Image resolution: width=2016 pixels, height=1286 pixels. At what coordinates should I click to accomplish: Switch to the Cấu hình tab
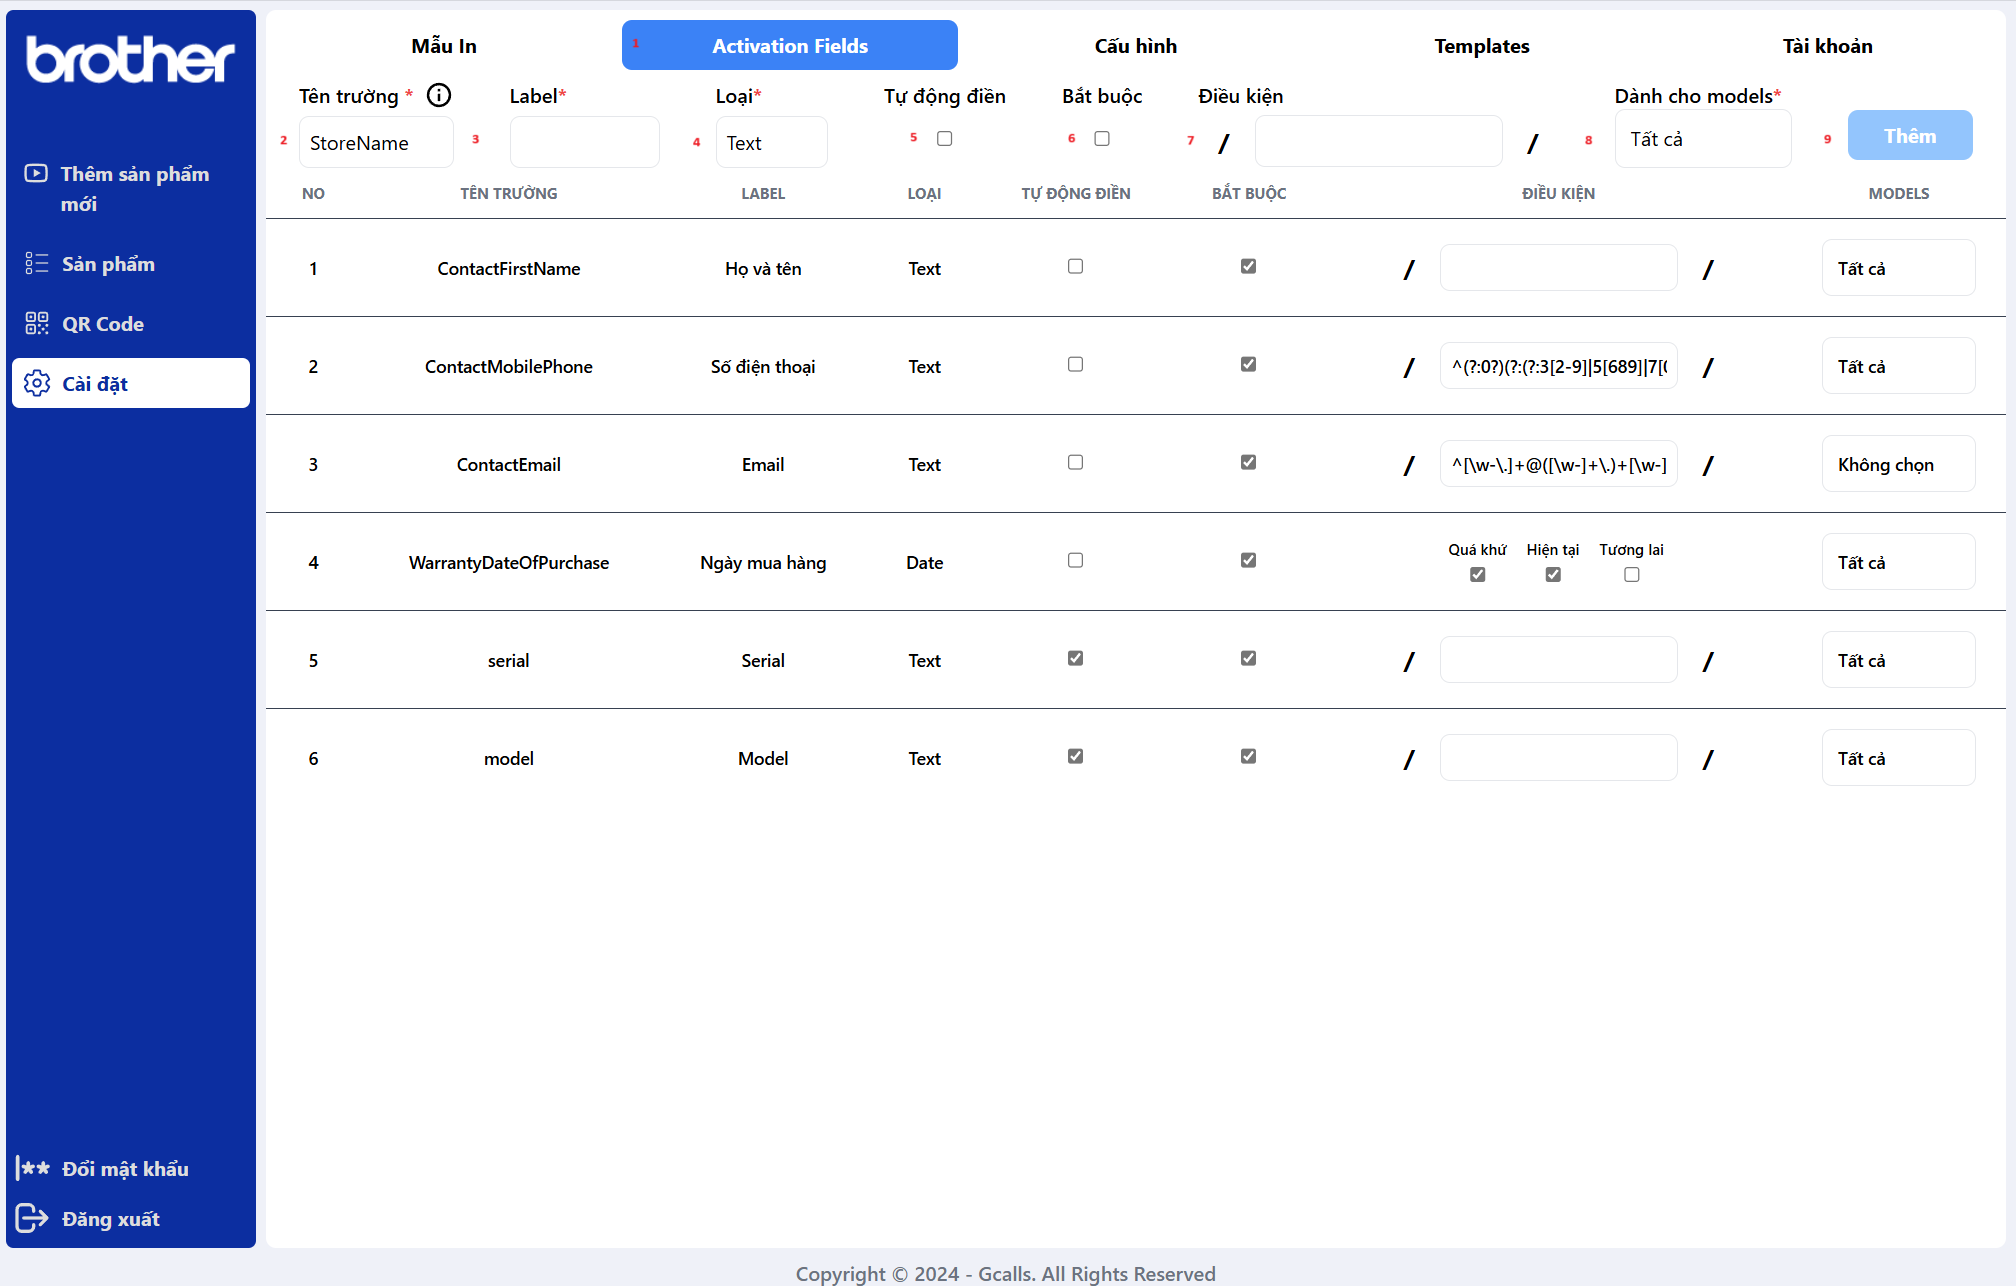coord(1135,46)
